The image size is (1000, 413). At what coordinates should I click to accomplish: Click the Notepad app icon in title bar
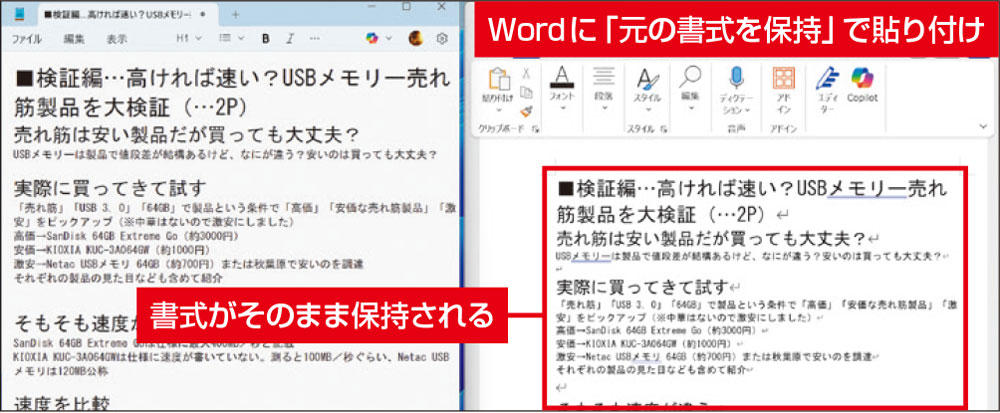pos(20,13)
